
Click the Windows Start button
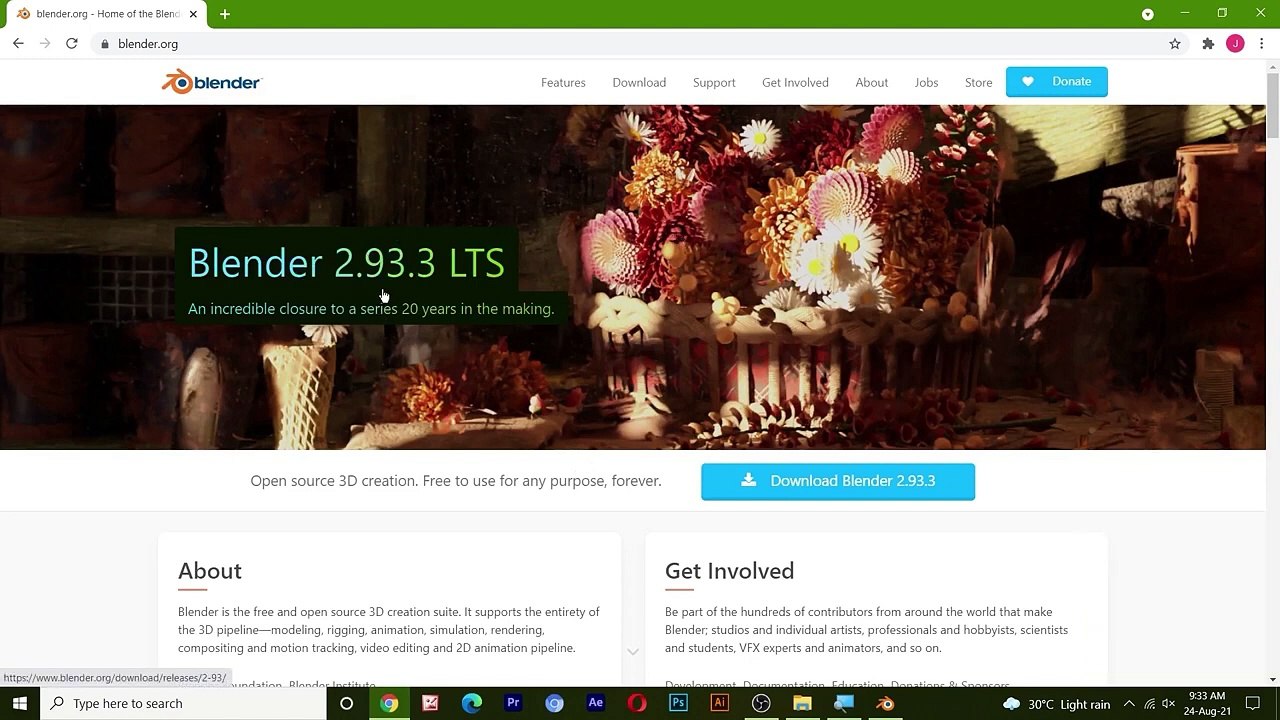coord(20,703)
